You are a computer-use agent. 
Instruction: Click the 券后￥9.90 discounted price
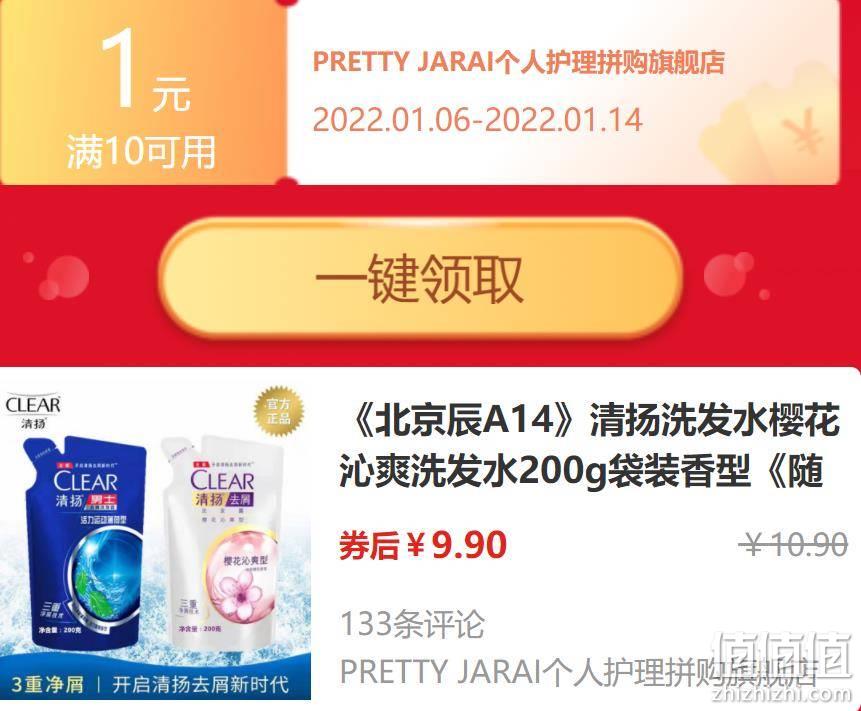[423, 545]
